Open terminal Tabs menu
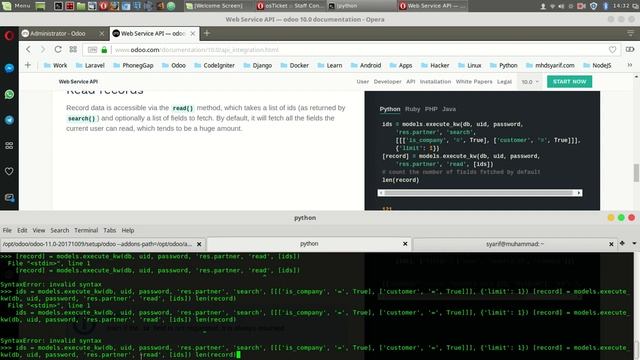 click(109, 230)
